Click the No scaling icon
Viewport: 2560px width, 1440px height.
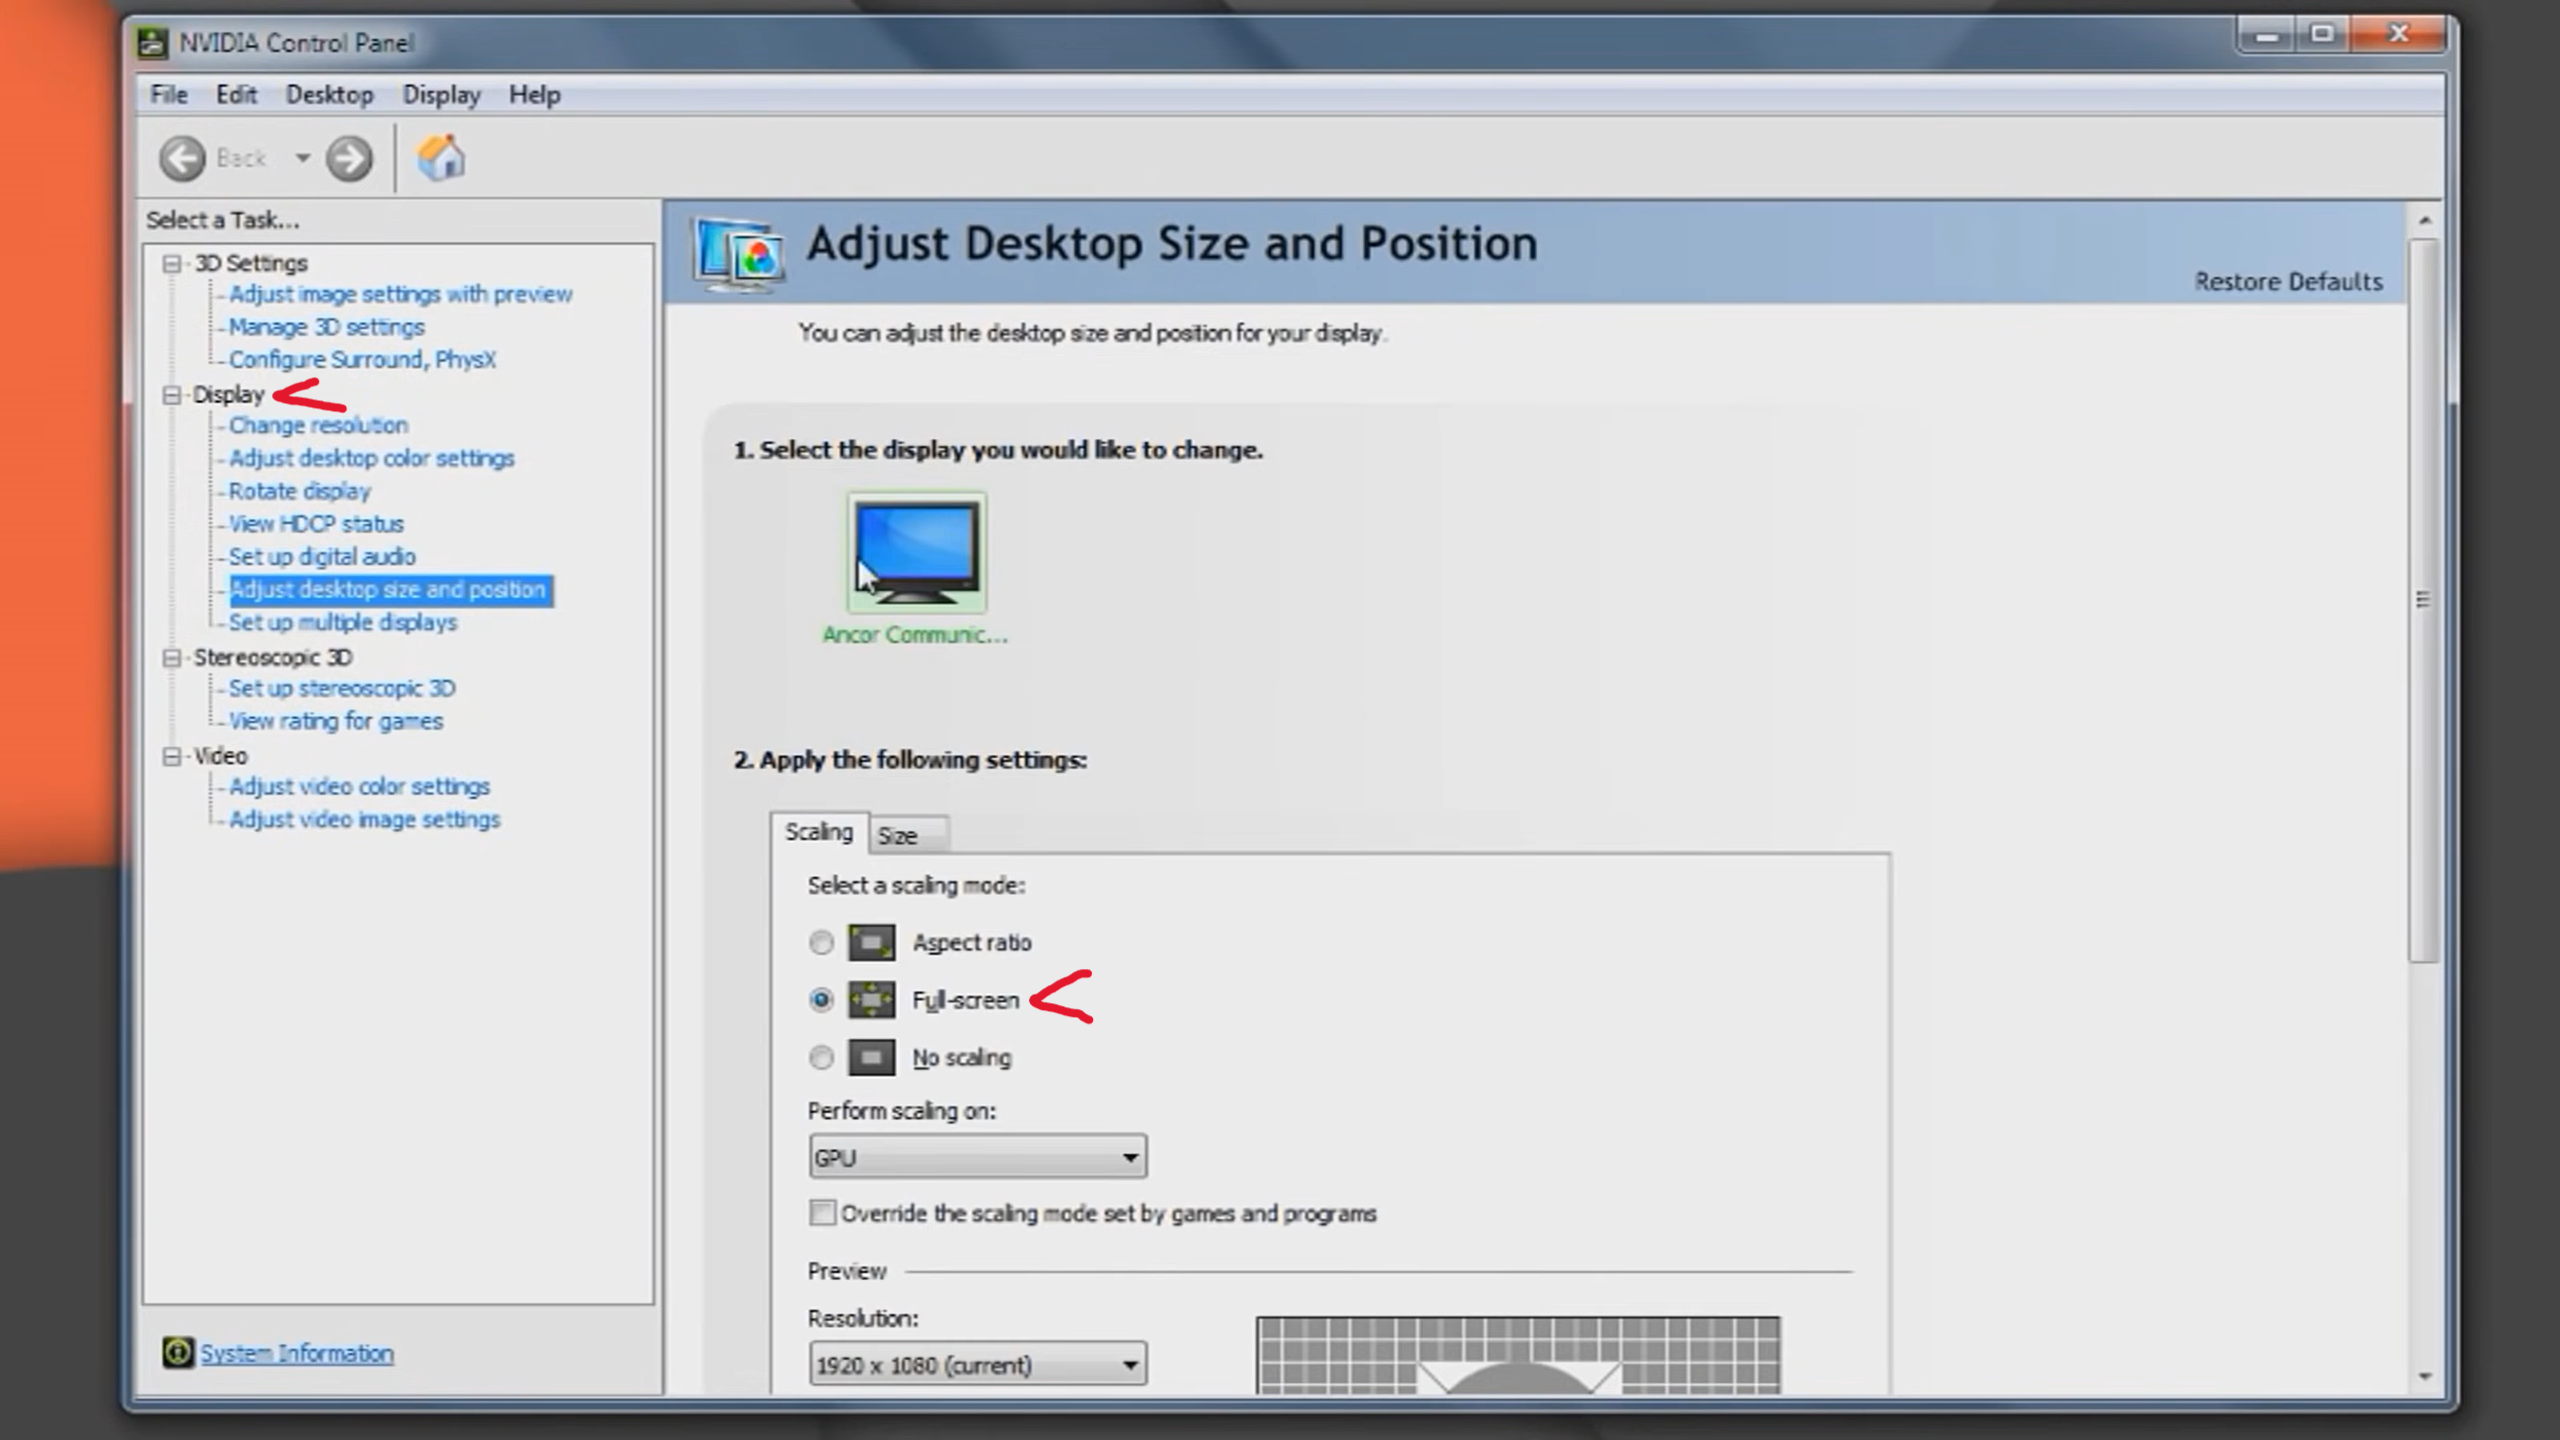[x=871, y=1057]
